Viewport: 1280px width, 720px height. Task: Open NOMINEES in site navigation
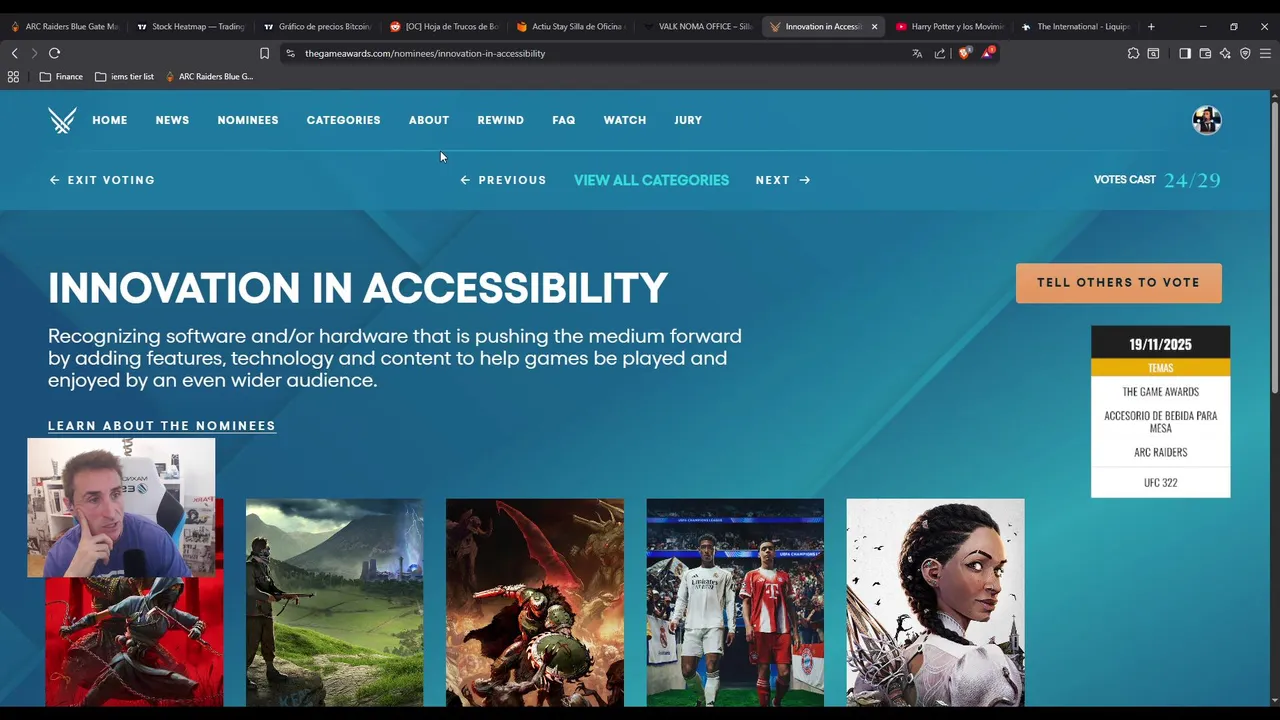pyautogui.click(x=248, y=120)
